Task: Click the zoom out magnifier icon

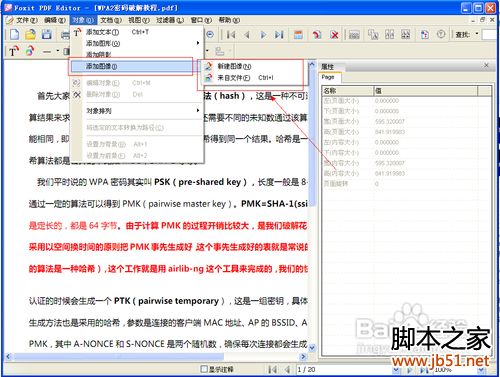Action: [210, 35]
